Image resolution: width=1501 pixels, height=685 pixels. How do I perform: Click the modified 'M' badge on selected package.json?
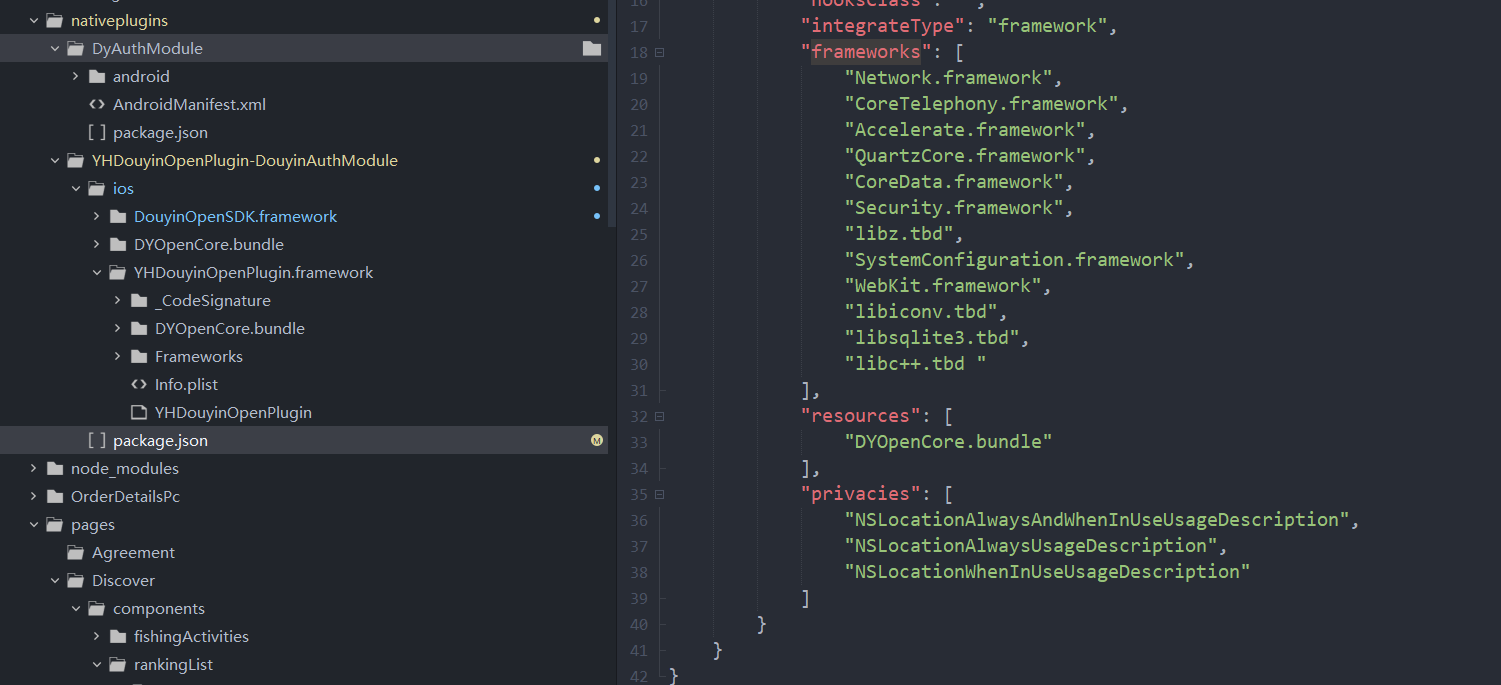coord(597,440)
